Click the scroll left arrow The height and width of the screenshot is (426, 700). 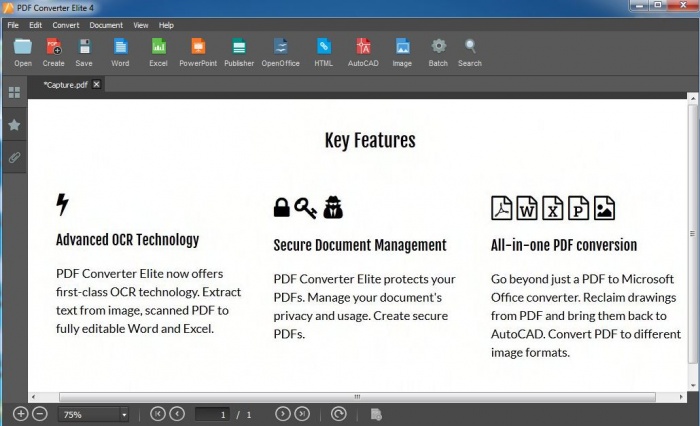(x=33, y=397)
